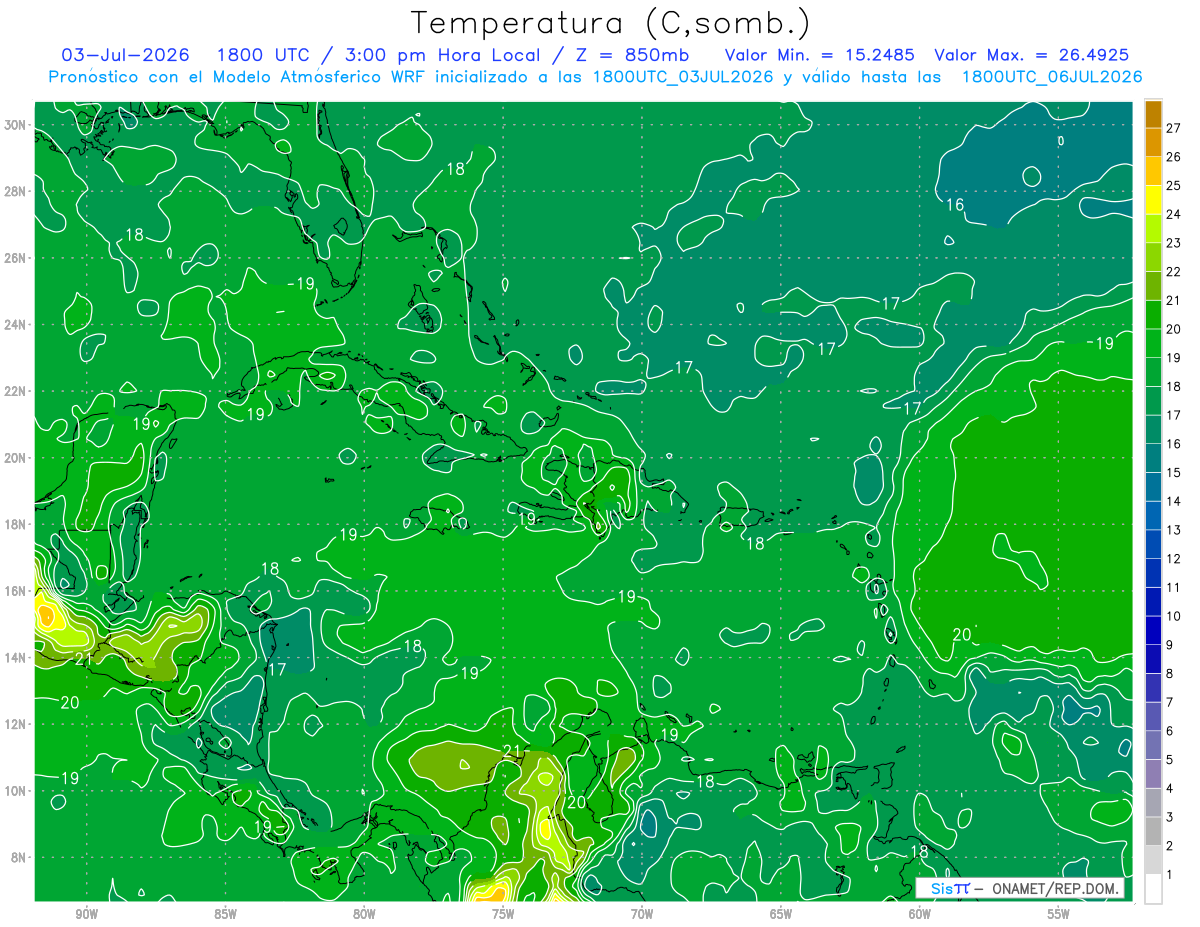Viewport: 1200px width, 927px height.
Task: Click the "8N" latitude label
Action: (x=17, y=857)
